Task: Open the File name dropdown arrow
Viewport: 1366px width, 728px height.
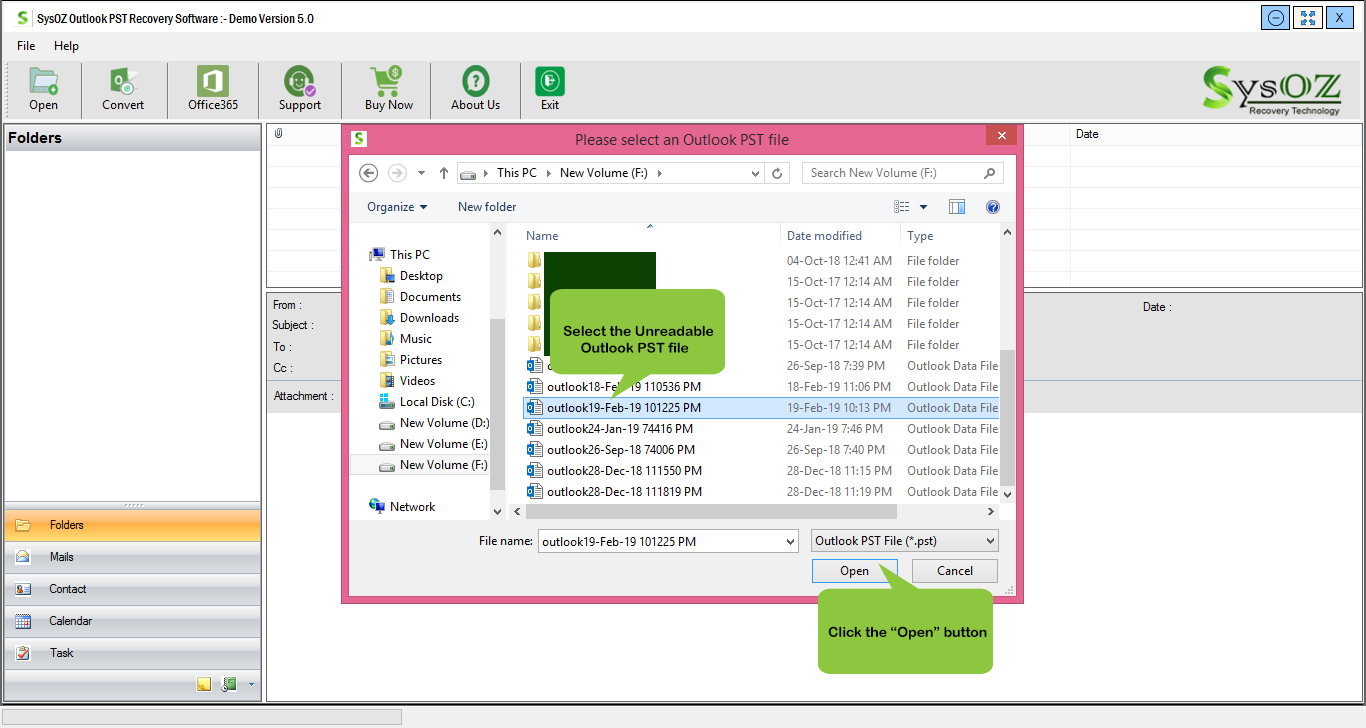Action: point(791,541)
